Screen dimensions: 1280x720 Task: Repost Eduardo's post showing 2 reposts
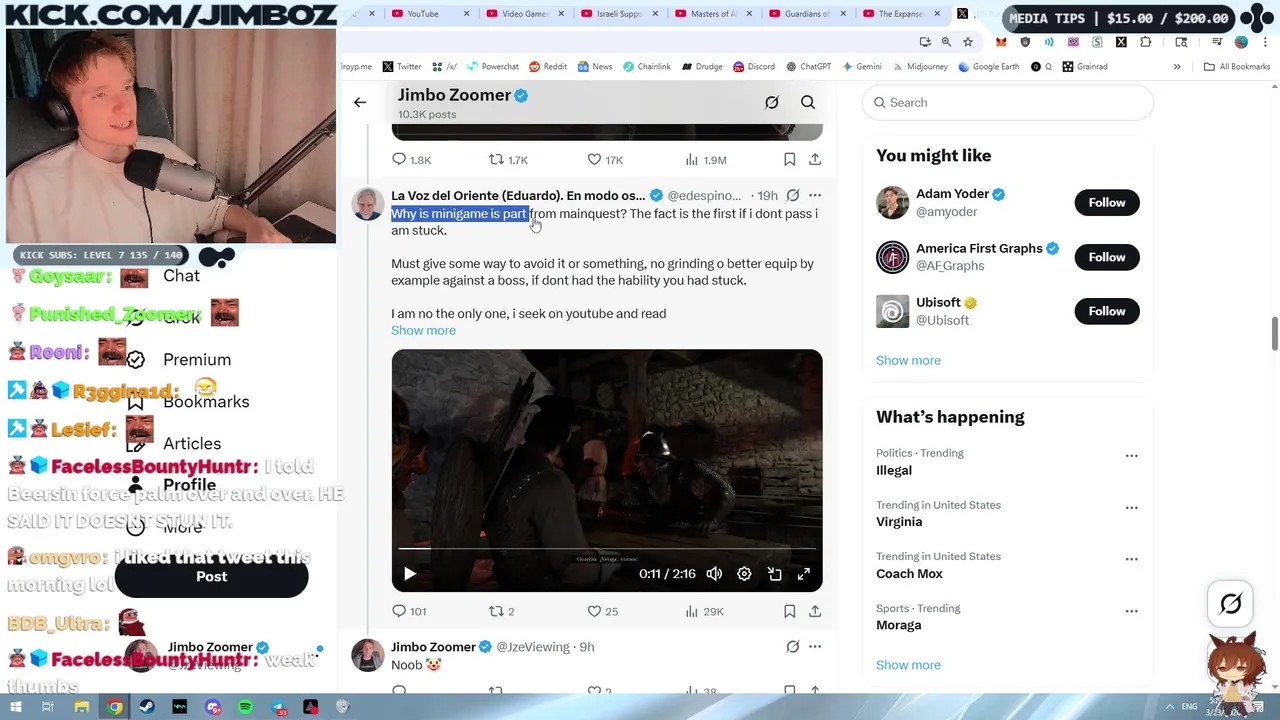pyautogui.click(x=501, y=611)
